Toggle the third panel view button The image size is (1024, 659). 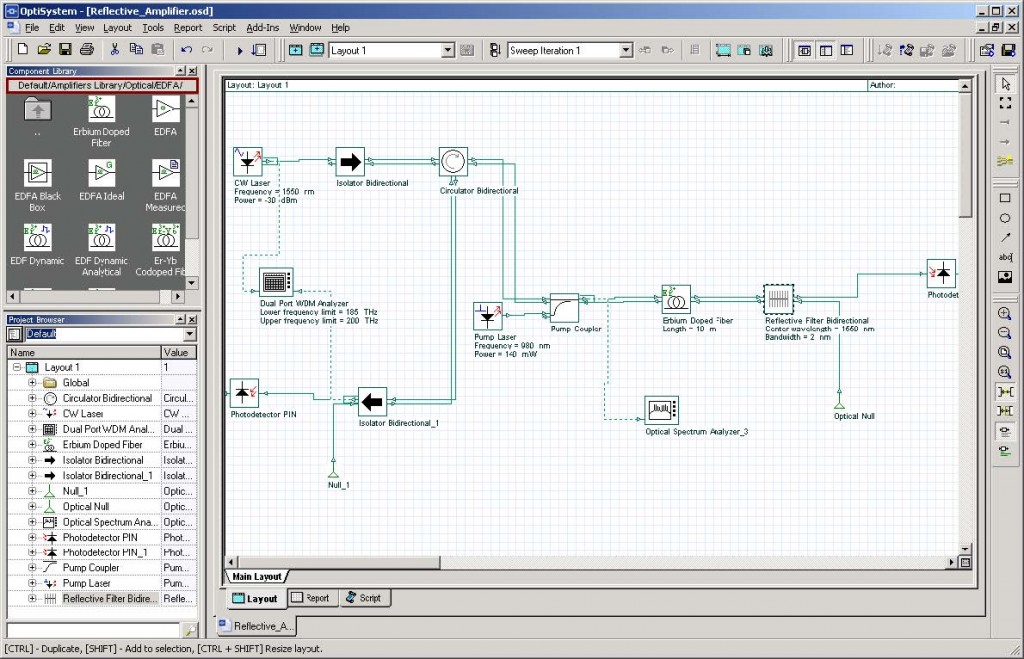pos(847,50)
